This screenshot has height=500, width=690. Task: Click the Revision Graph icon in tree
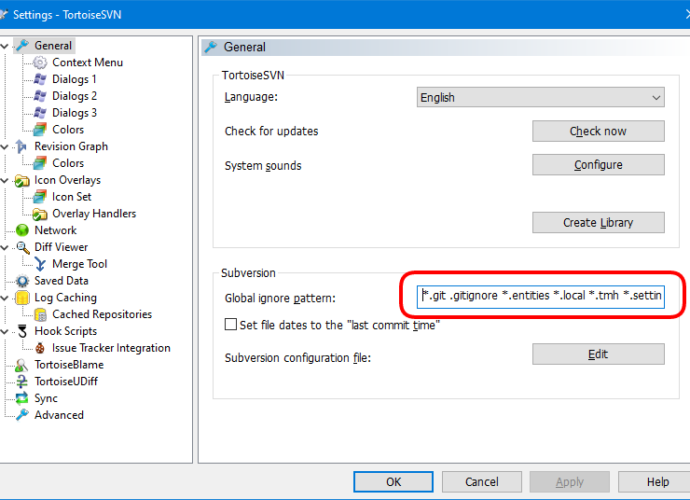(x=22, y=146)
